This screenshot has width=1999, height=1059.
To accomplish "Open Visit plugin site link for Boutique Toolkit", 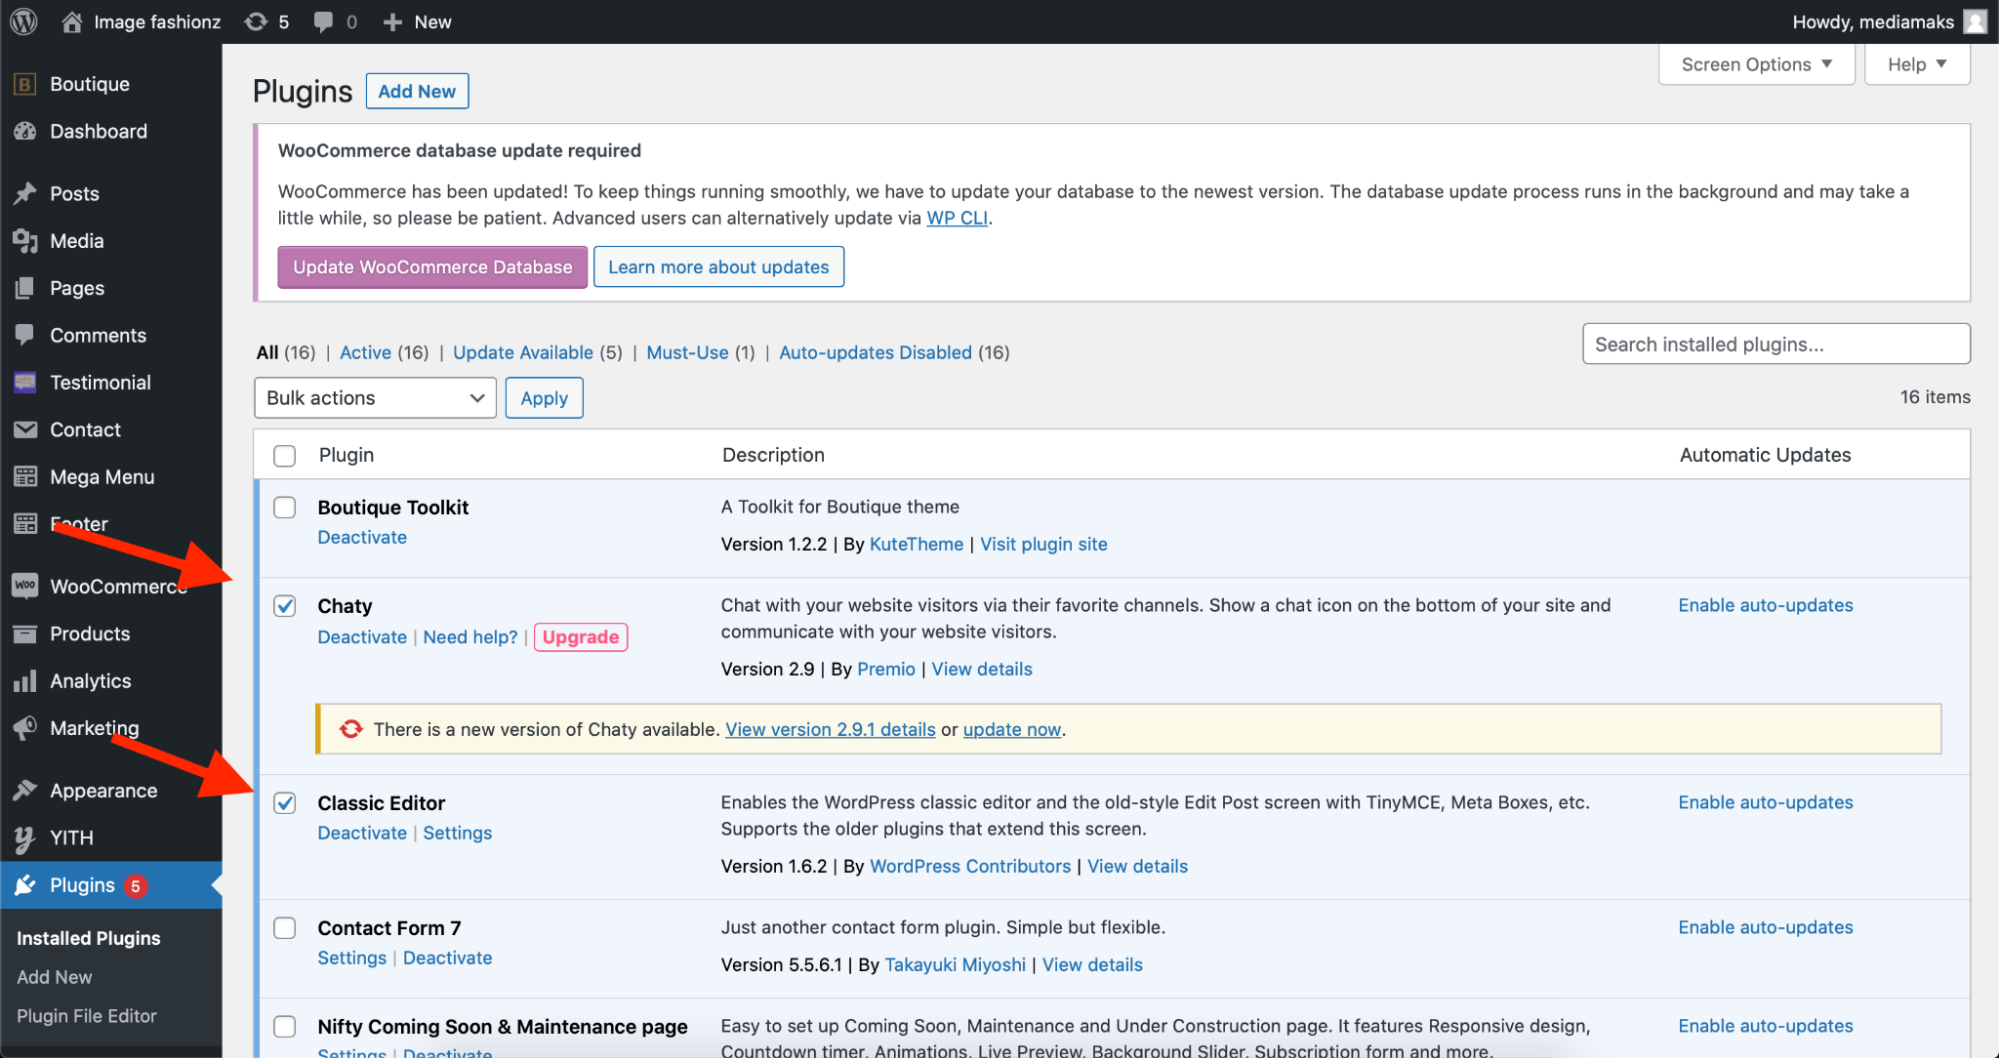I will tap(1043, 544).
